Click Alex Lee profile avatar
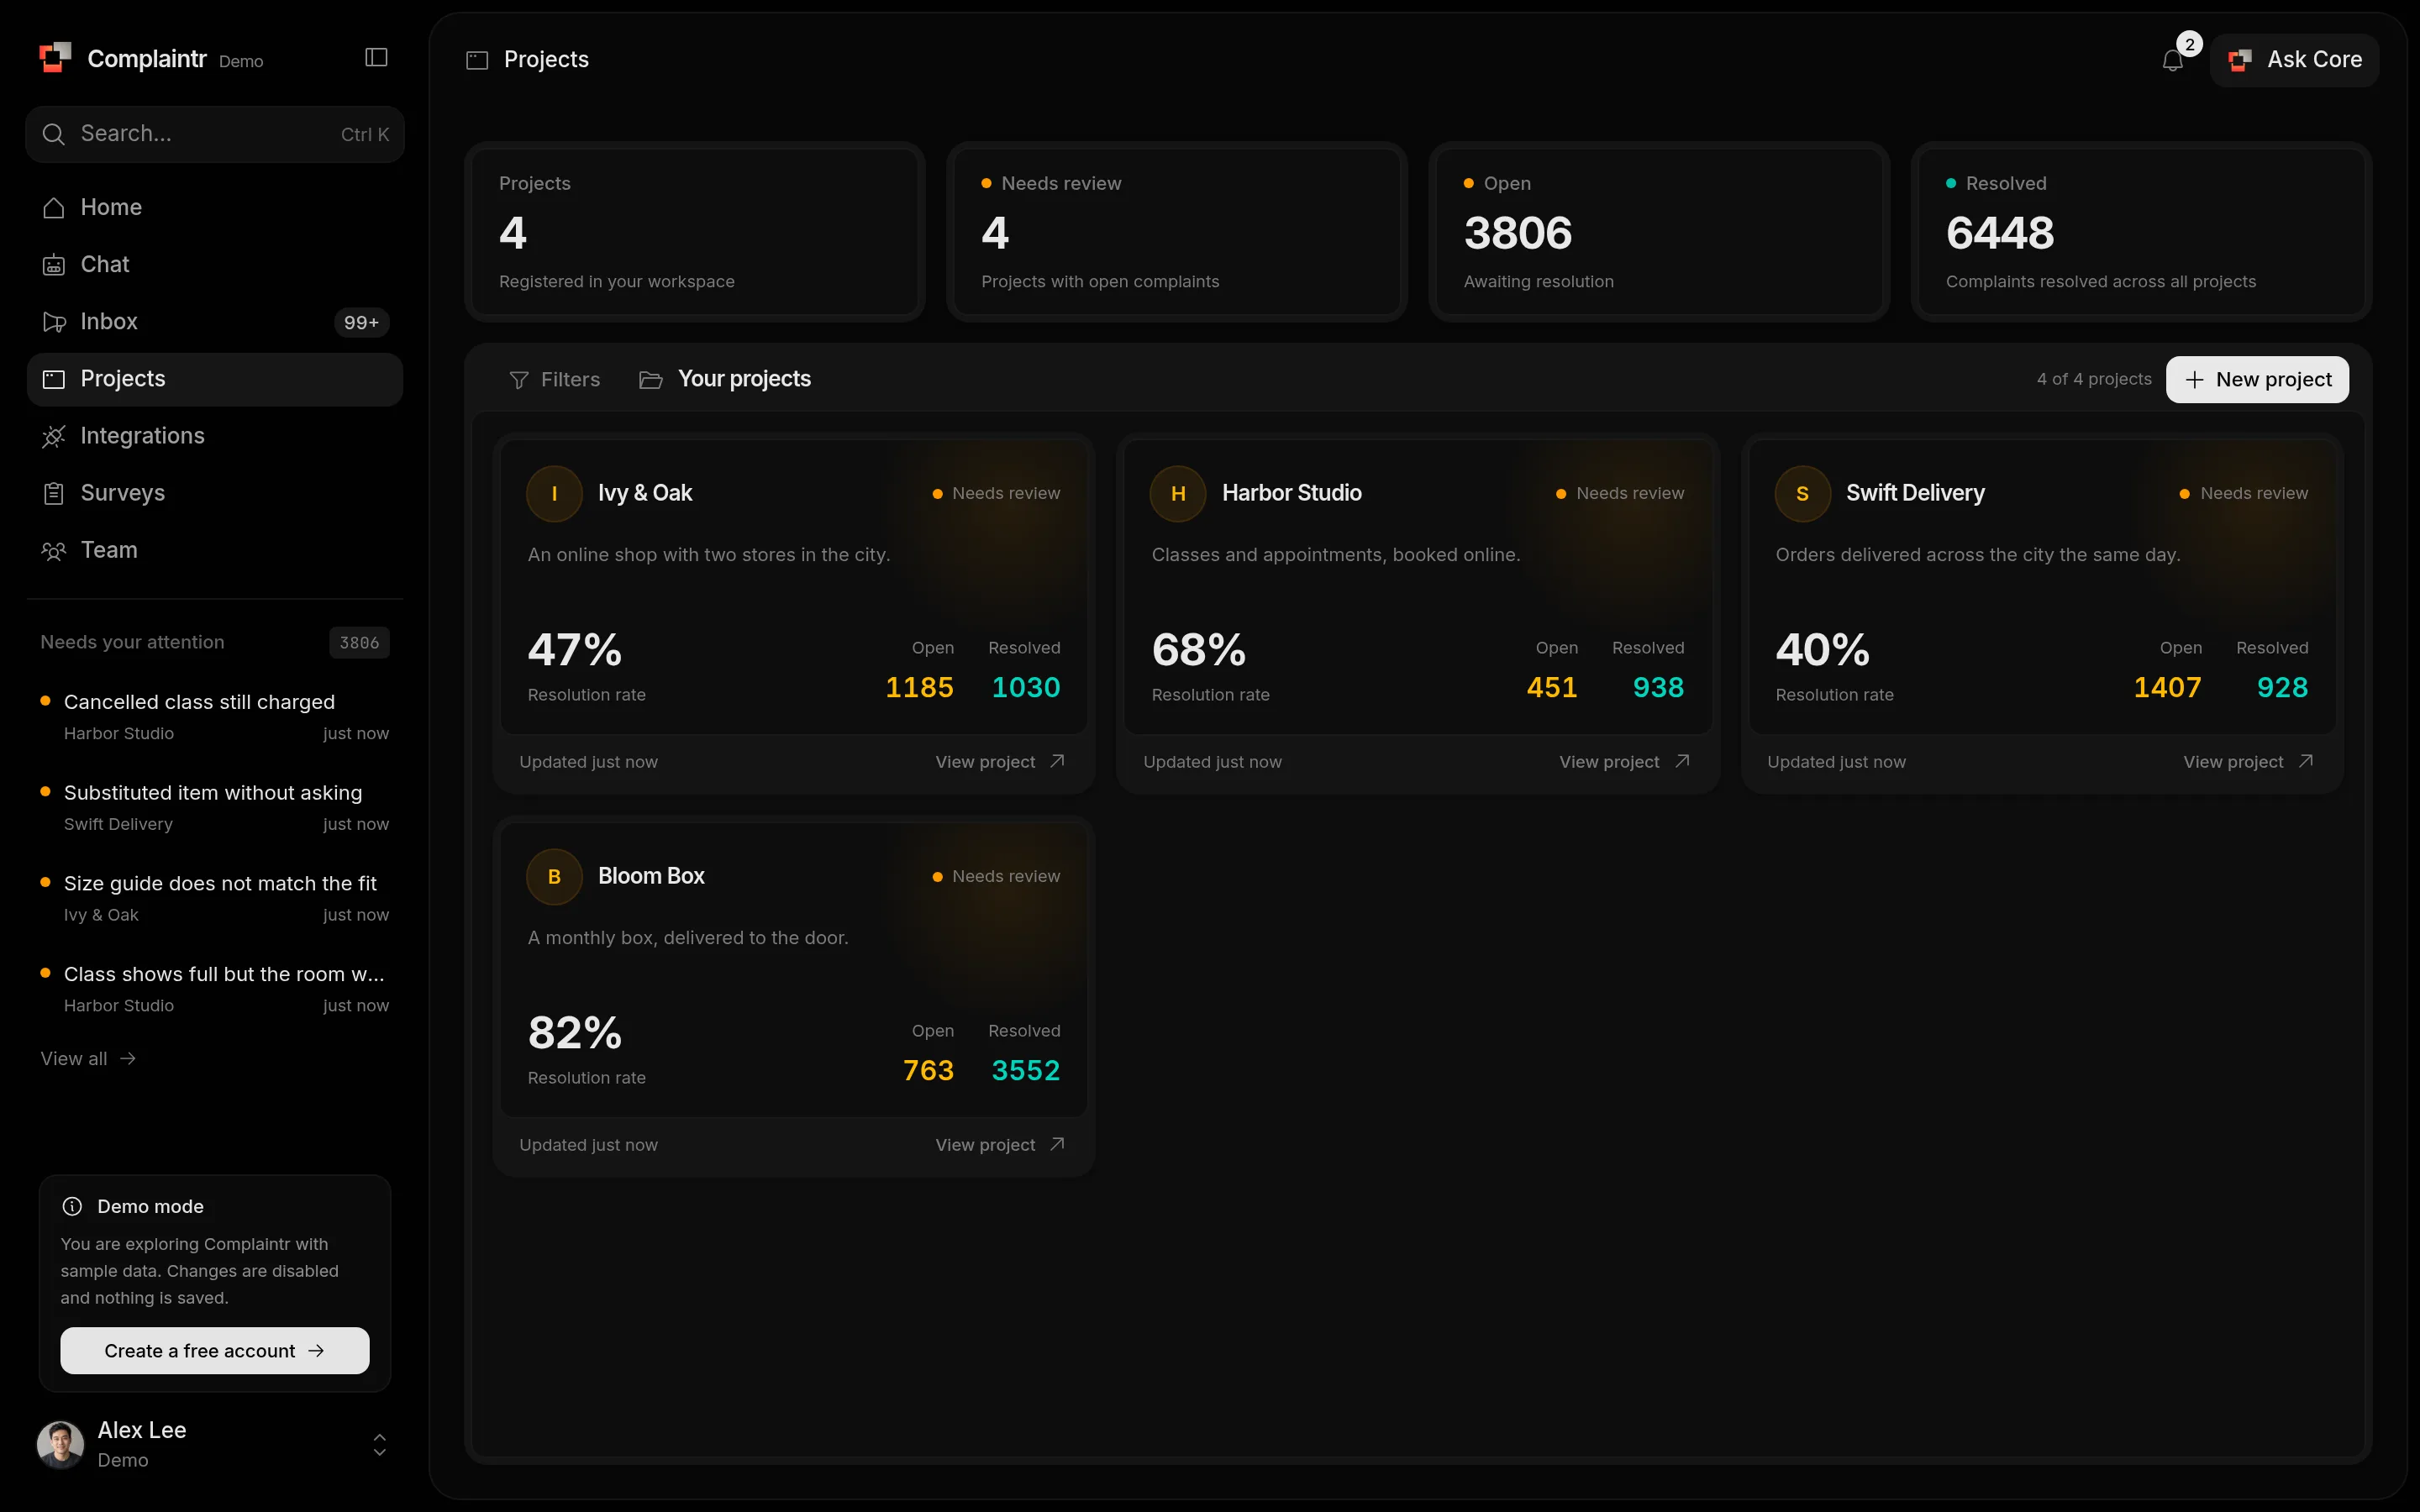This screenshot has height=1512, width=2420. coord(61,1444)
